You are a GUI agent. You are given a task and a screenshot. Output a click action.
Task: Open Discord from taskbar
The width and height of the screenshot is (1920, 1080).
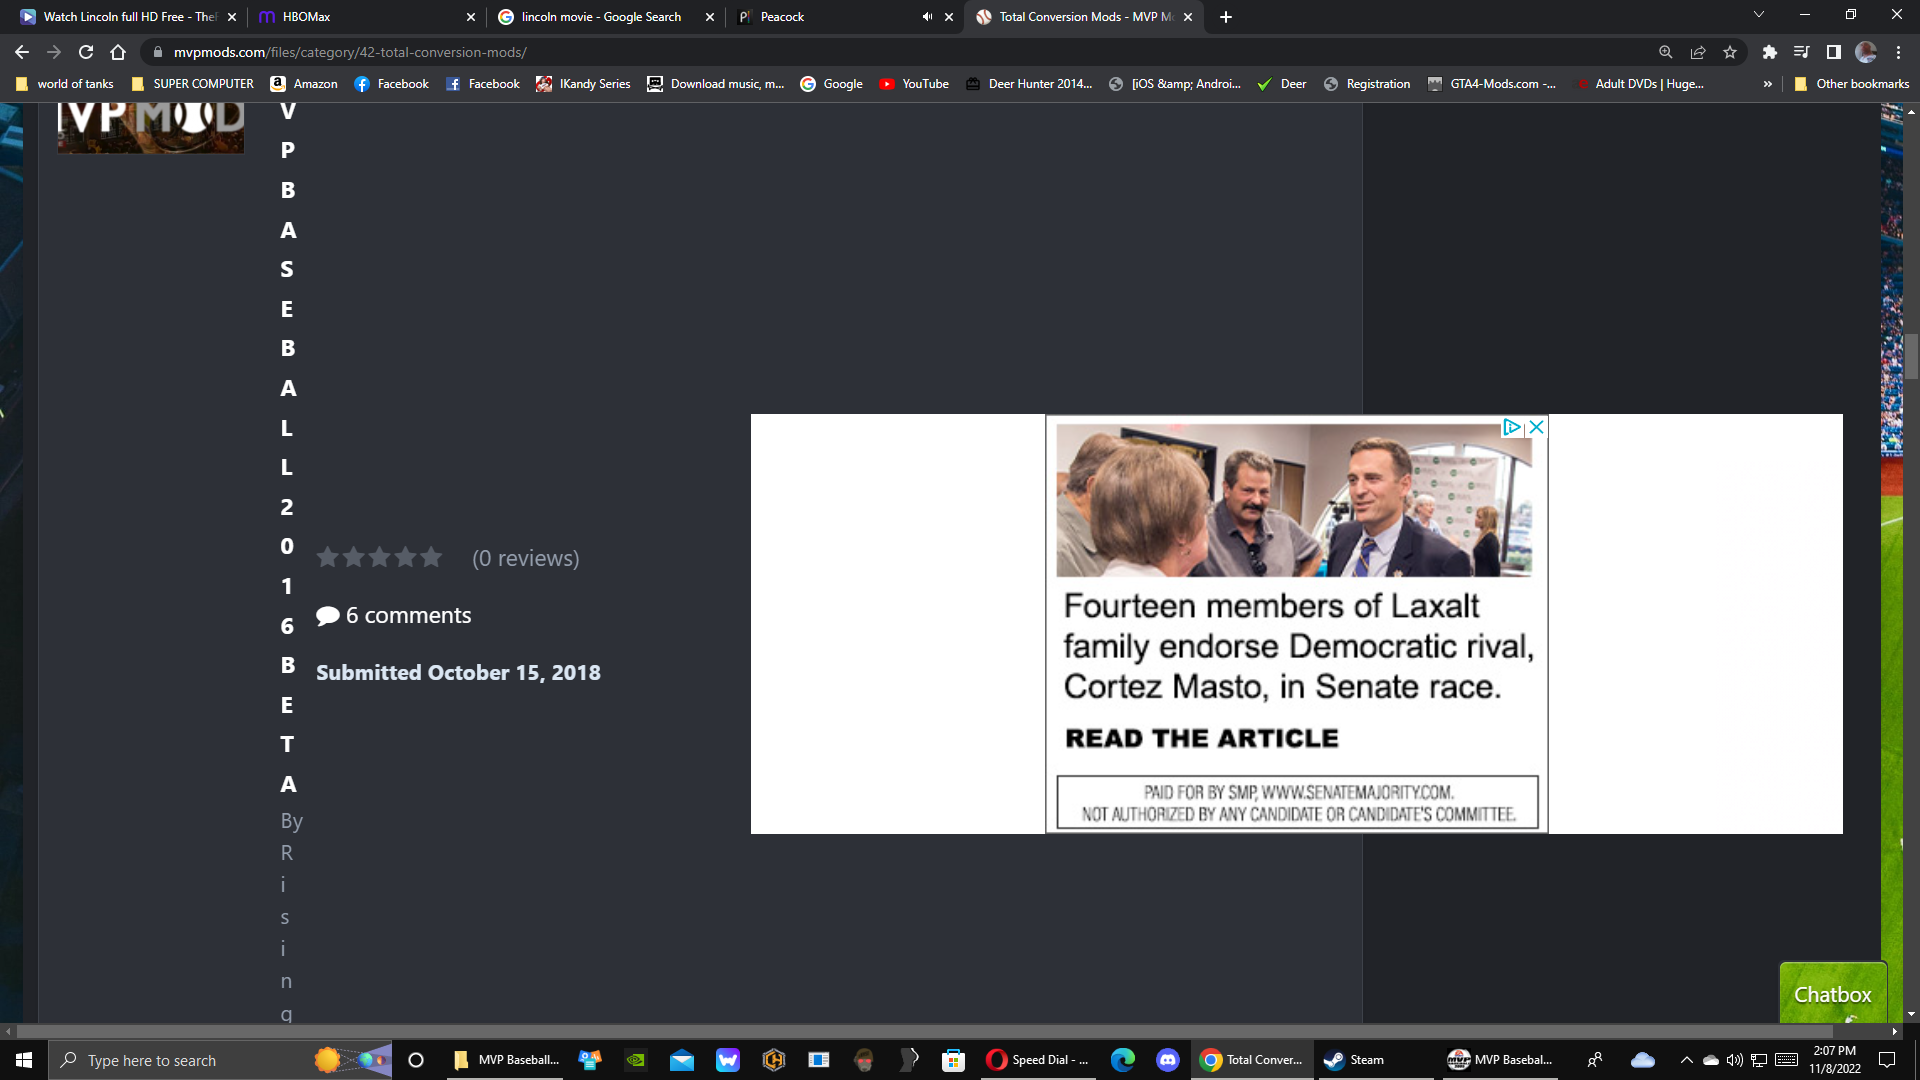(1168, 1060)
